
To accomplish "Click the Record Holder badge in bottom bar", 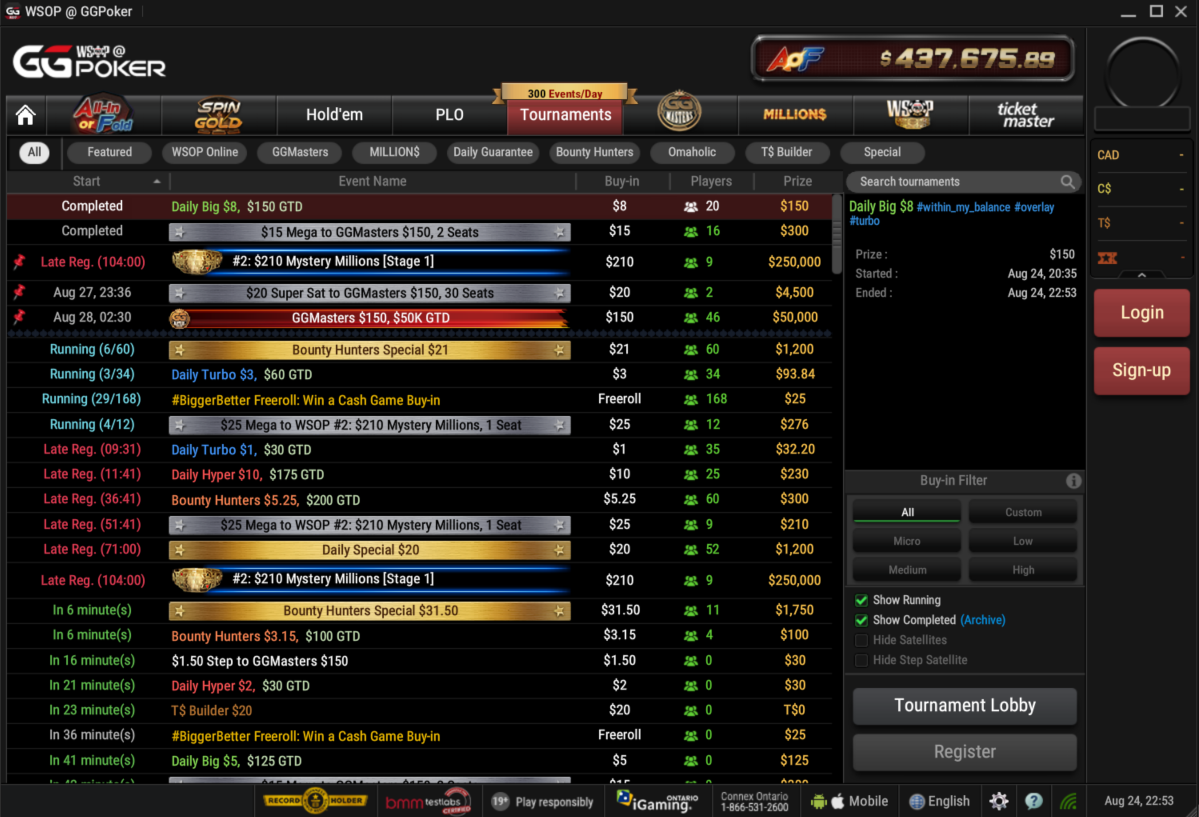I will 315,801.
